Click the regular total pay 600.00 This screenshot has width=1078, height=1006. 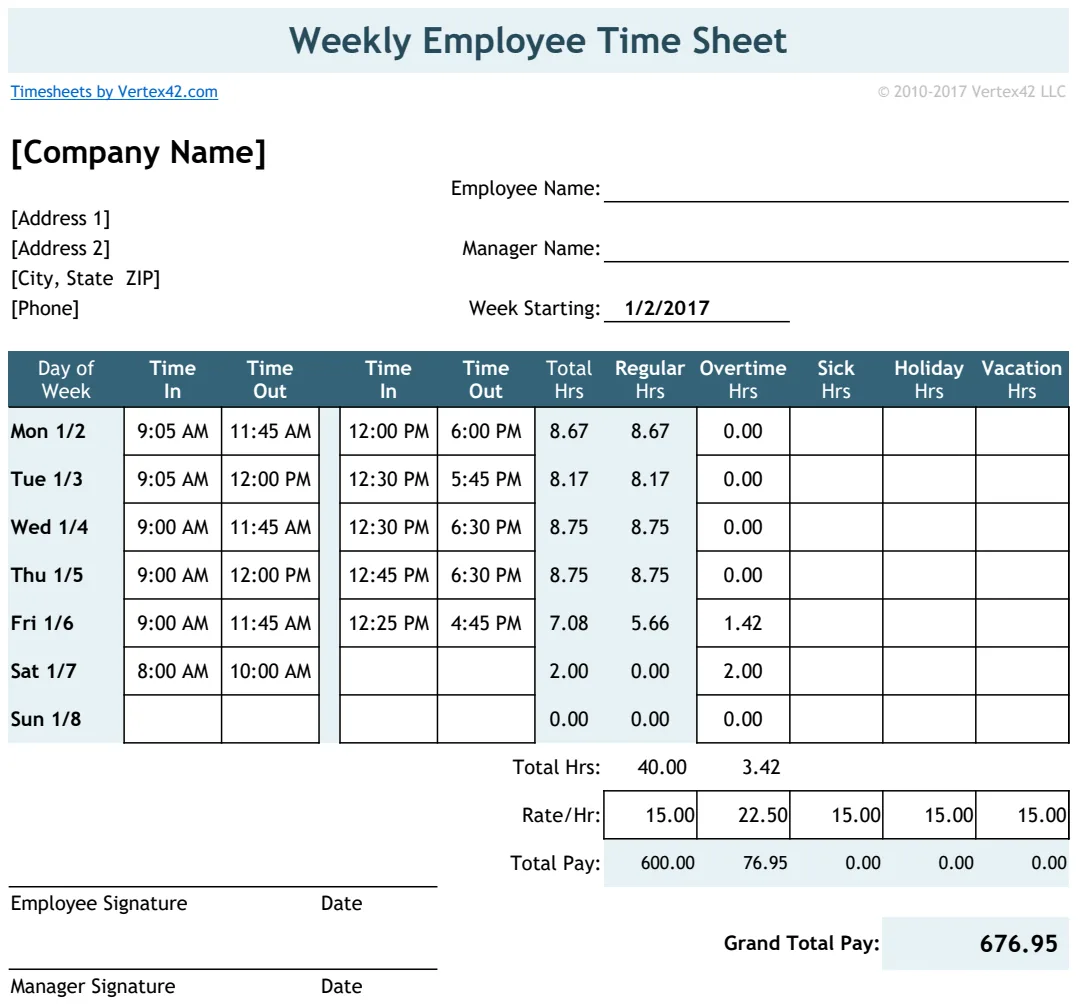point(668,863)
